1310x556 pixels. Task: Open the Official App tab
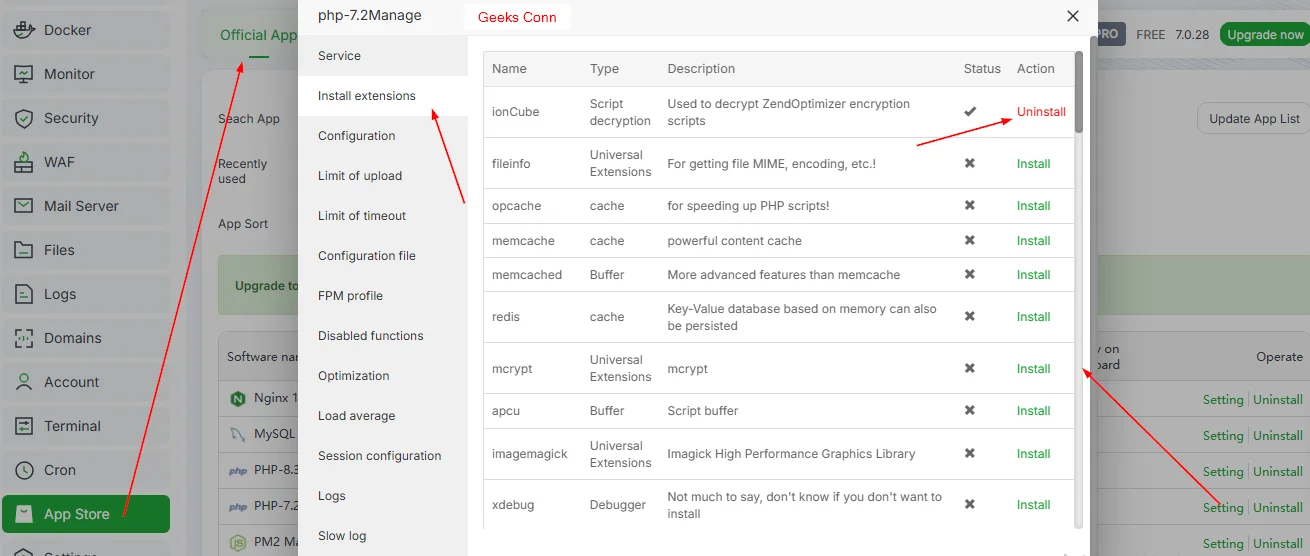click(x=258, y=35)
